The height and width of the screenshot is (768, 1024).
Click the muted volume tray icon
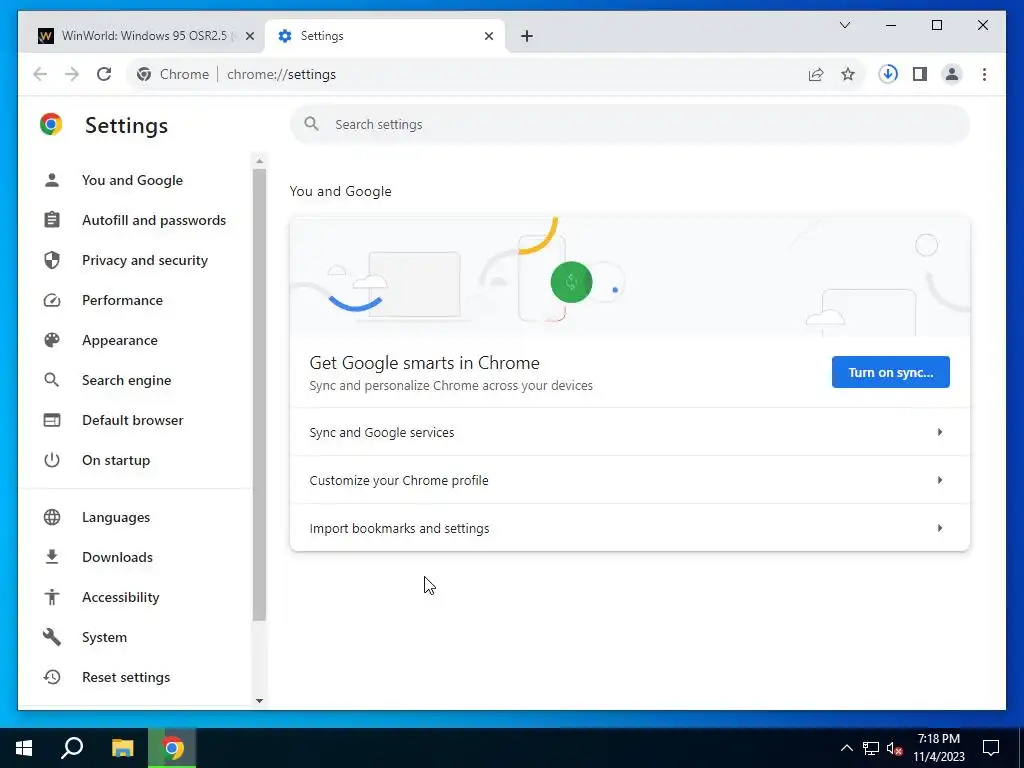point(894,748)
